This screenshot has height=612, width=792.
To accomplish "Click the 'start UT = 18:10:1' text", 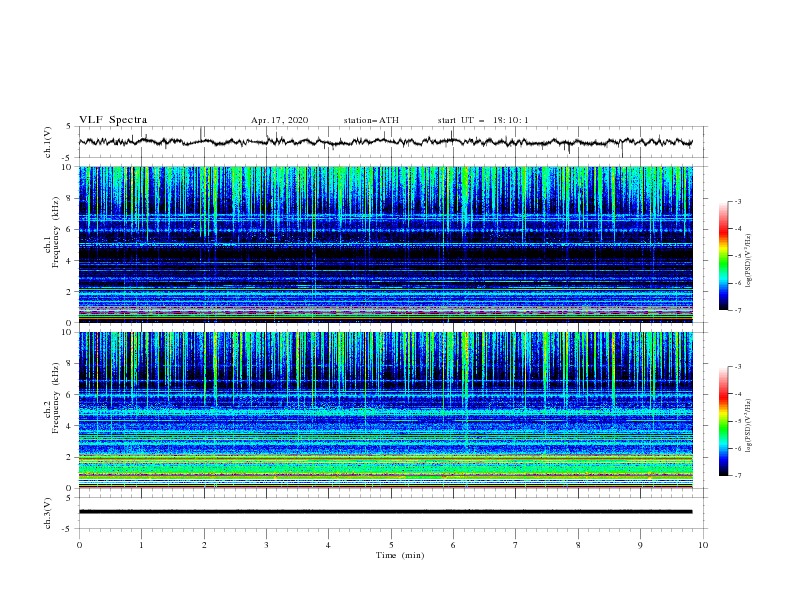I will tap(483, 120).
